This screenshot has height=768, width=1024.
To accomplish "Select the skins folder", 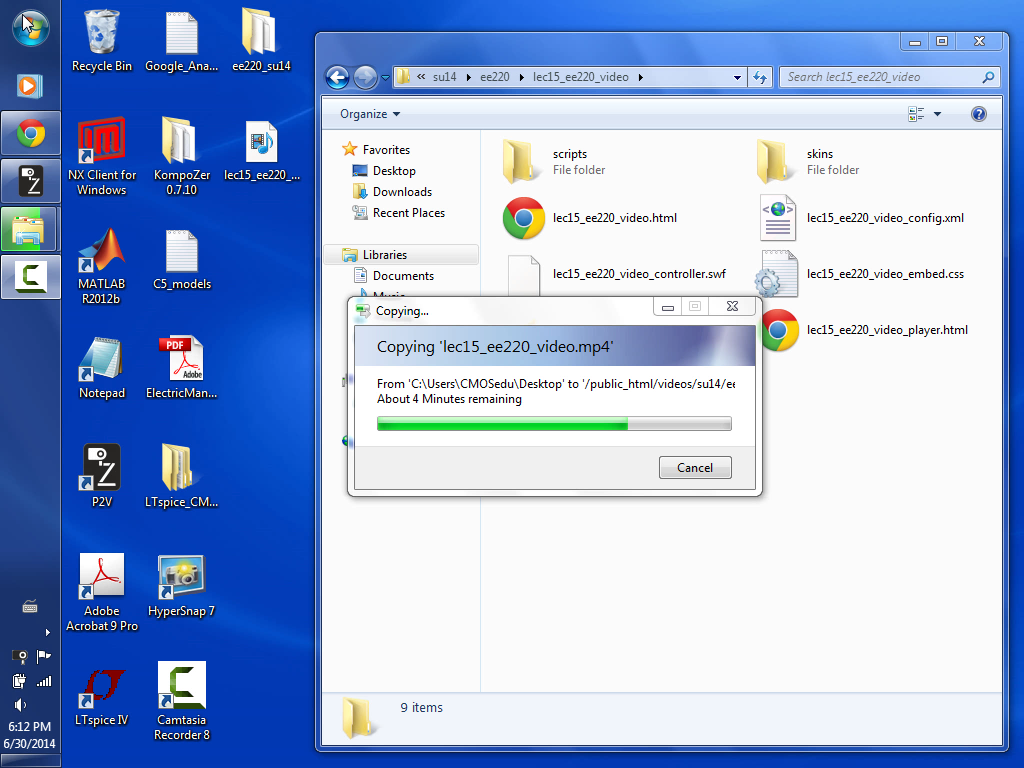I will [x=809, y=161].
